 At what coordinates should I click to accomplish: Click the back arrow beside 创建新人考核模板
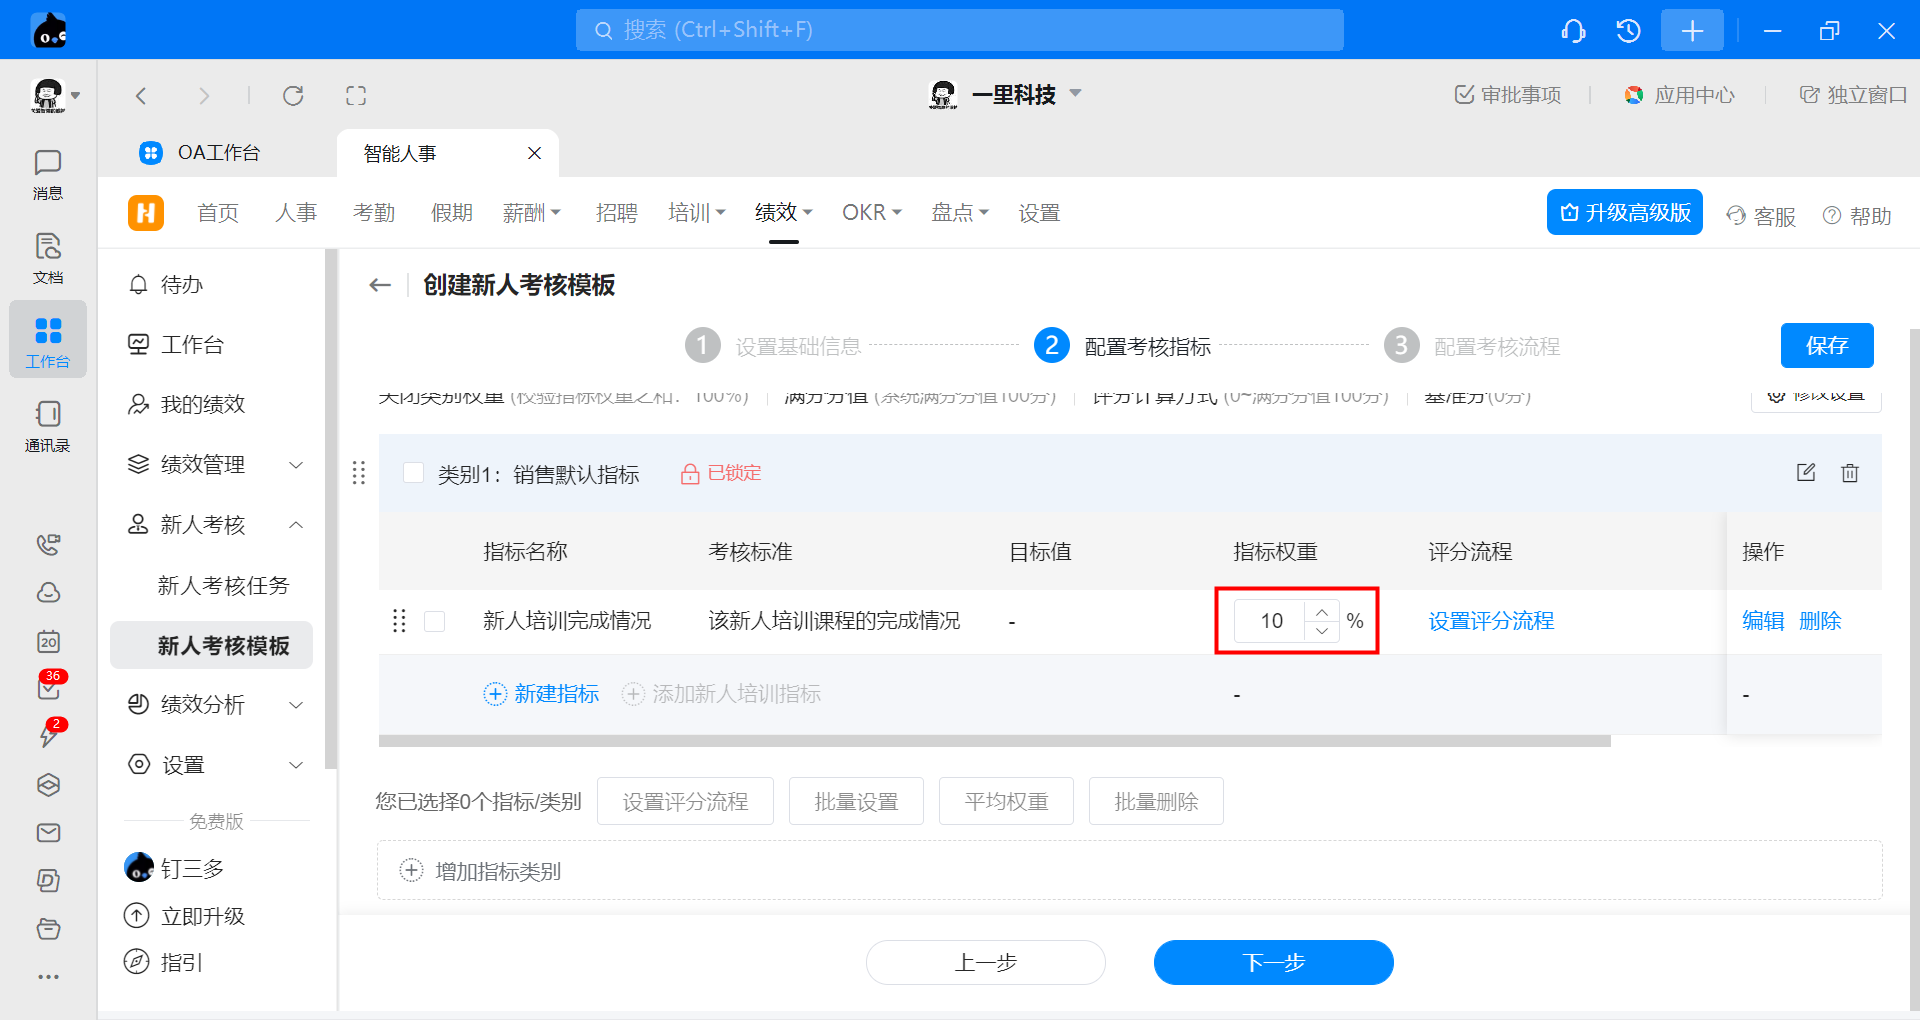click(x=380, y=286)
